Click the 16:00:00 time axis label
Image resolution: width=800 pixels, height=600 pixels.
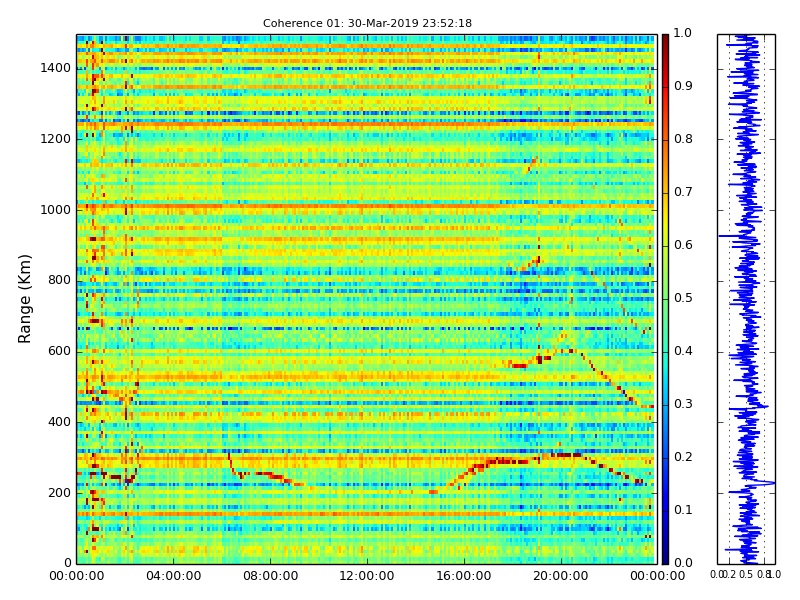[x=464, y=576]
